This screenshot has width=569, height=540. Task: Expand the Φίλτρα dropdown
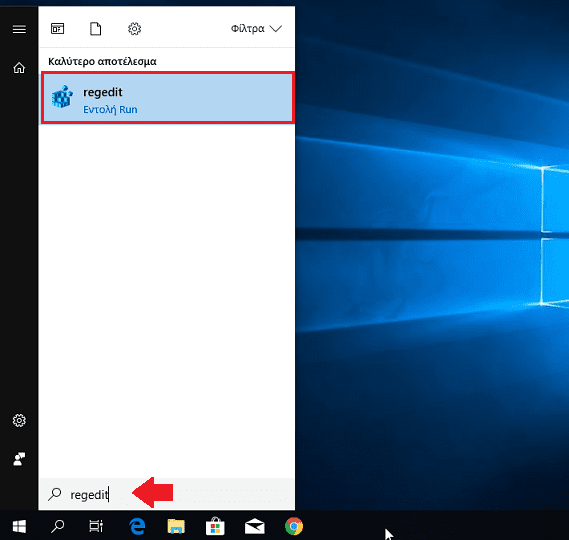[x=256, y=29]
